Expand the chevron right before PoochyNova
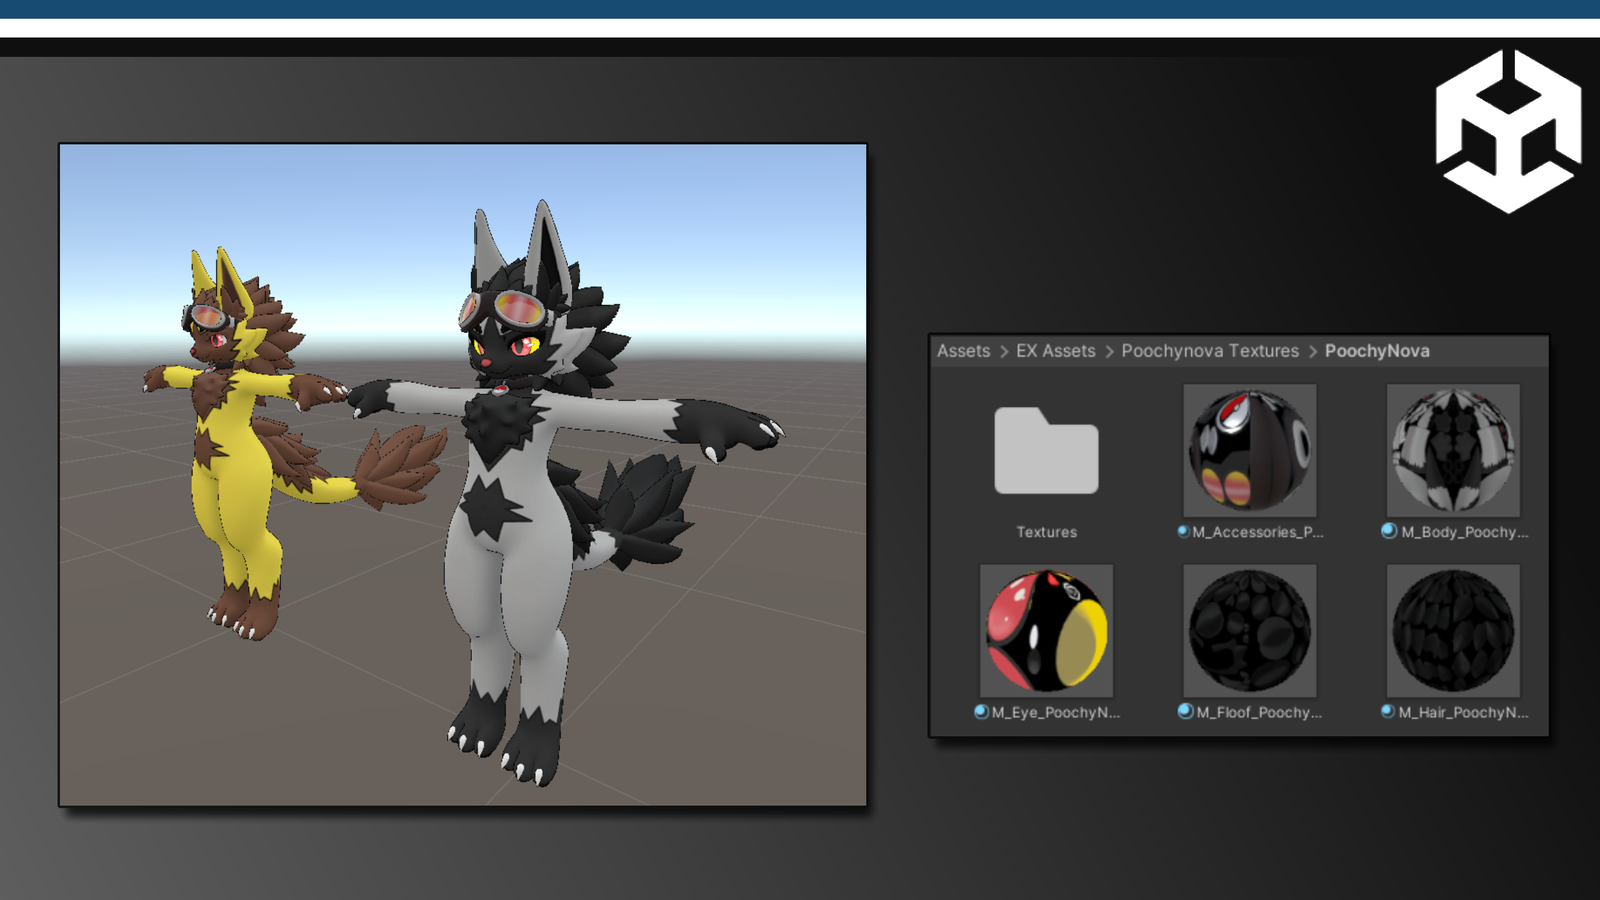The width and height of the screenshot is (1600, 900). (x=1312, y=352)
